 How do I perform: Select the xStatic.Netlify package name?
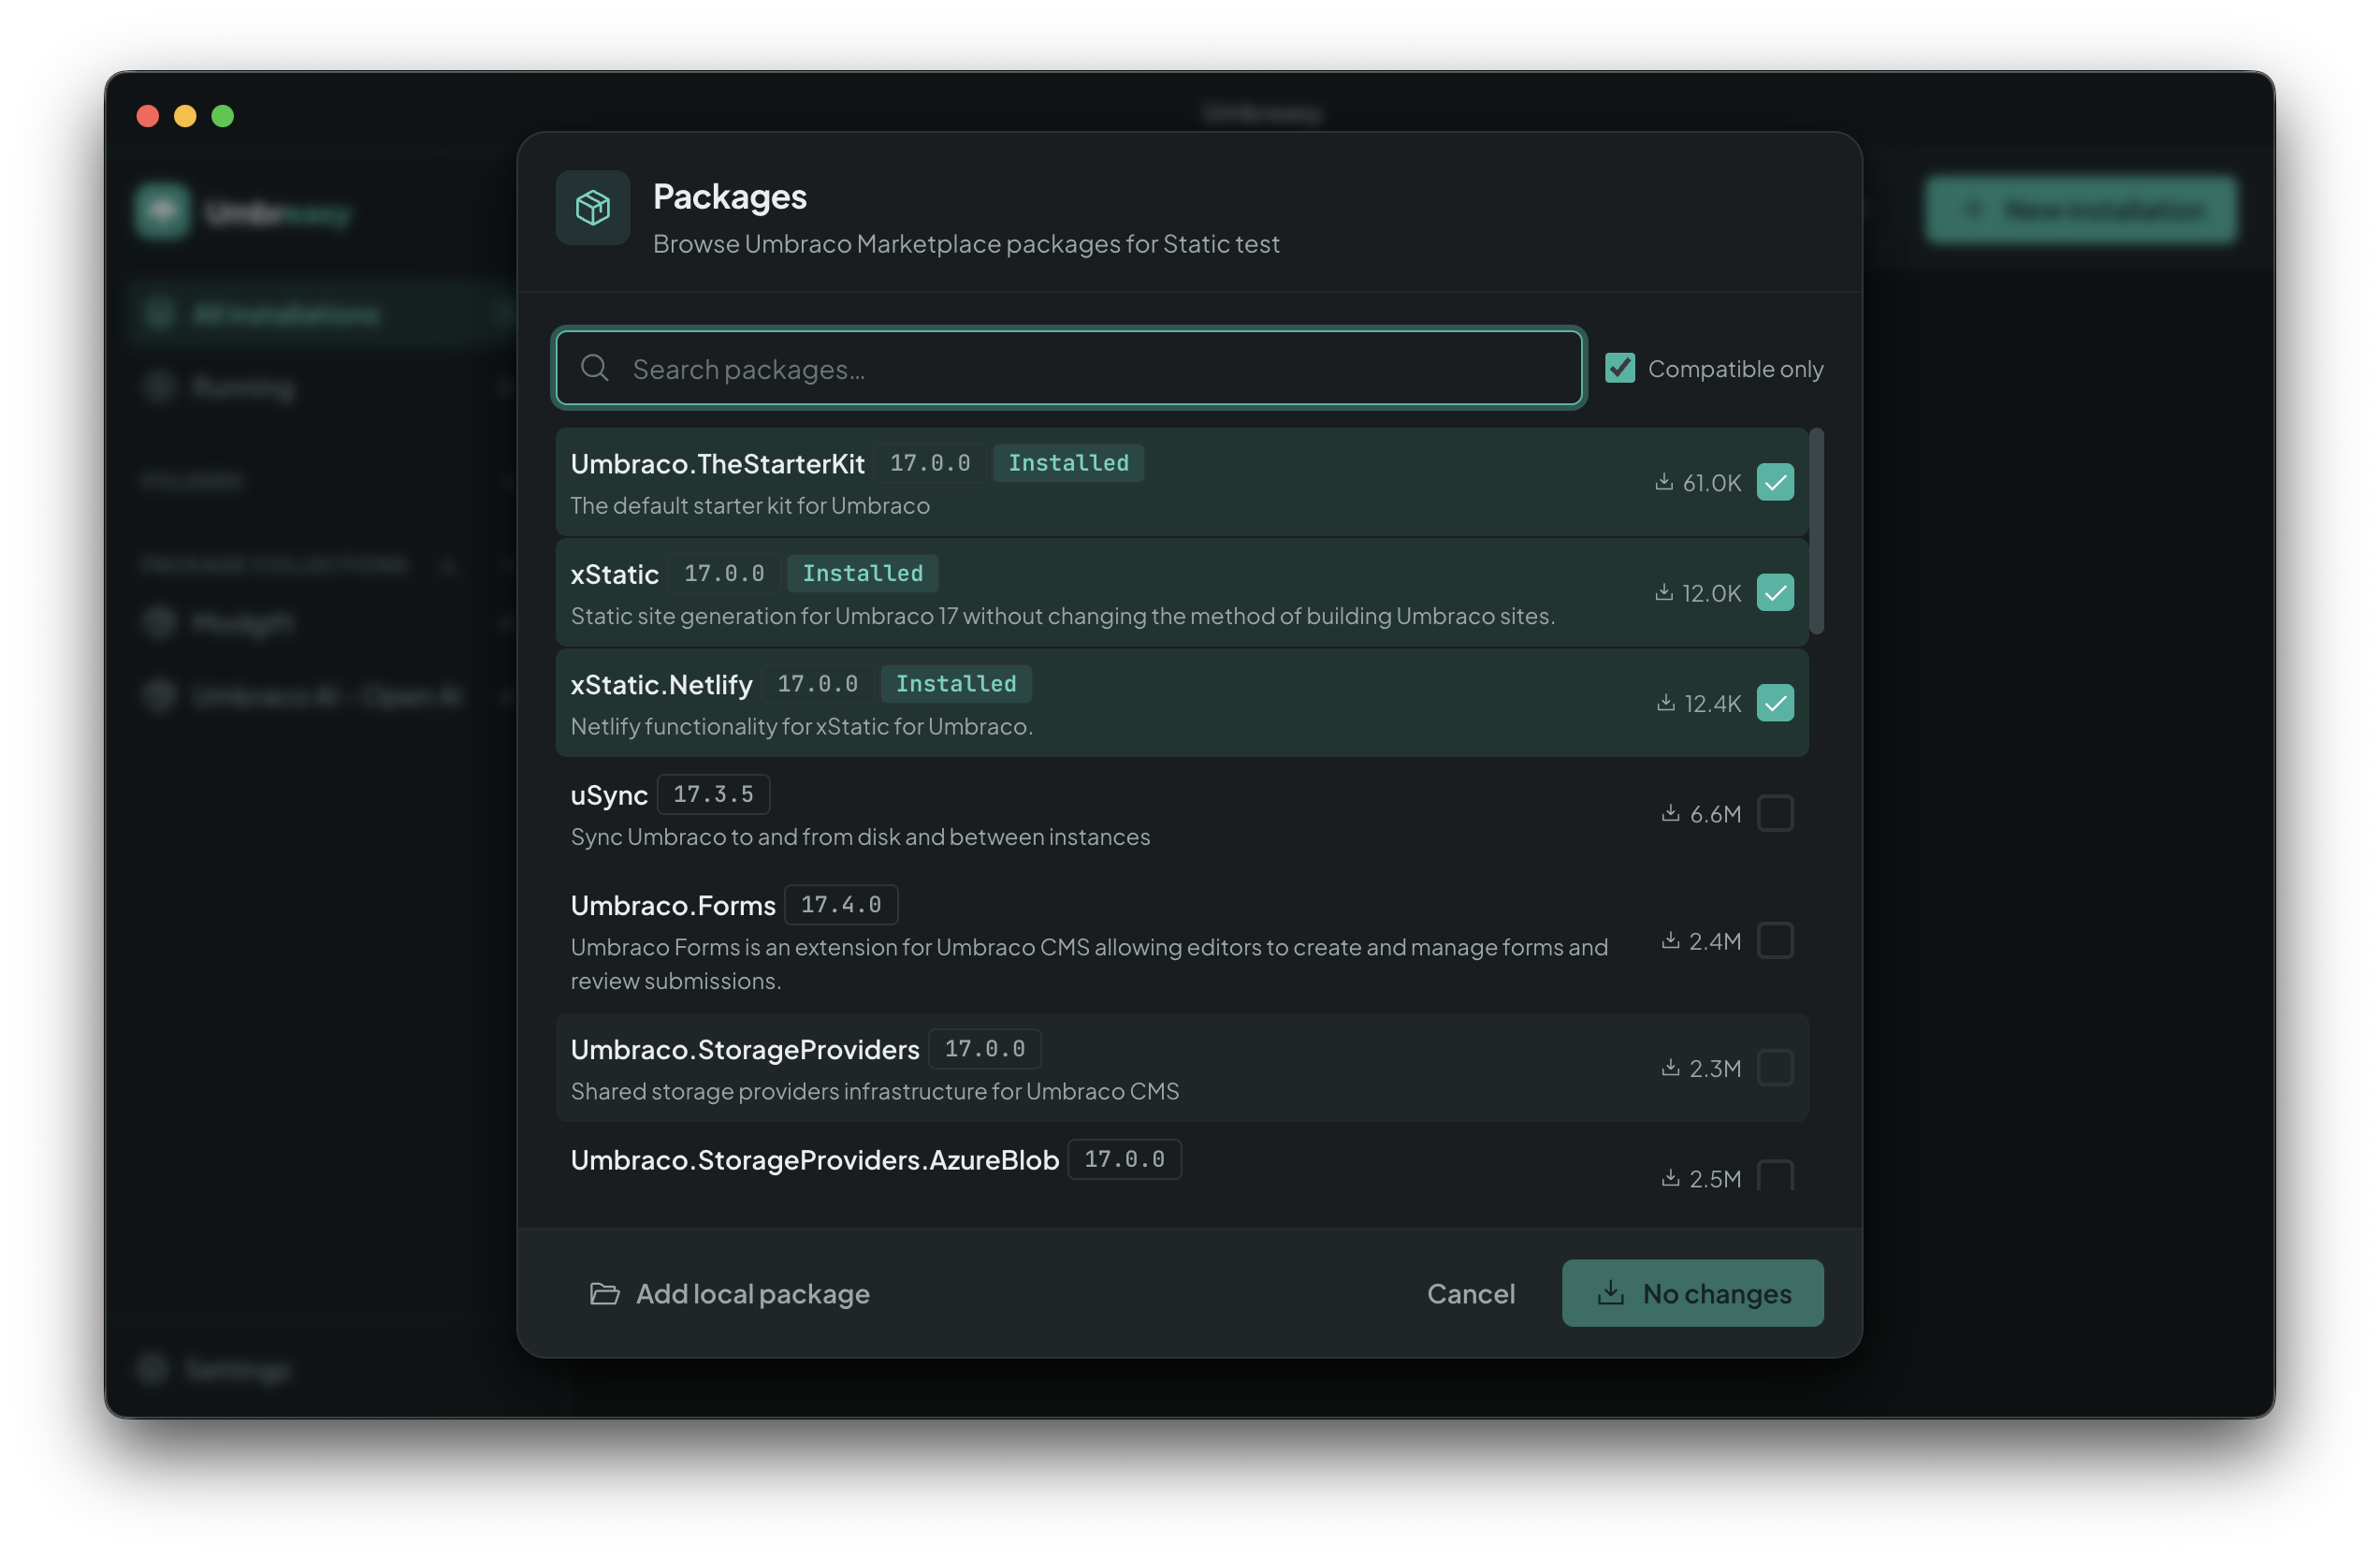[x=661, y=684]
